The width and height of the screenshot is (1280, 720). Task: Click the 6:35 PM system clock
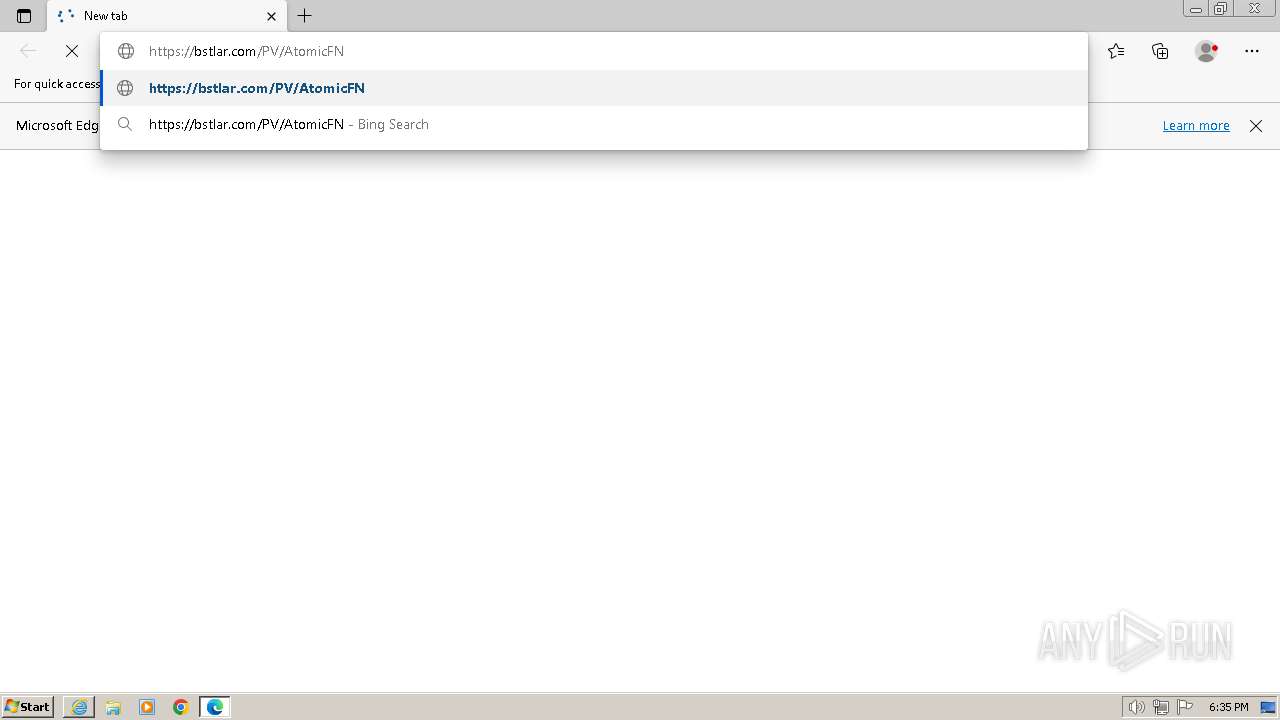coord(1228,707)
